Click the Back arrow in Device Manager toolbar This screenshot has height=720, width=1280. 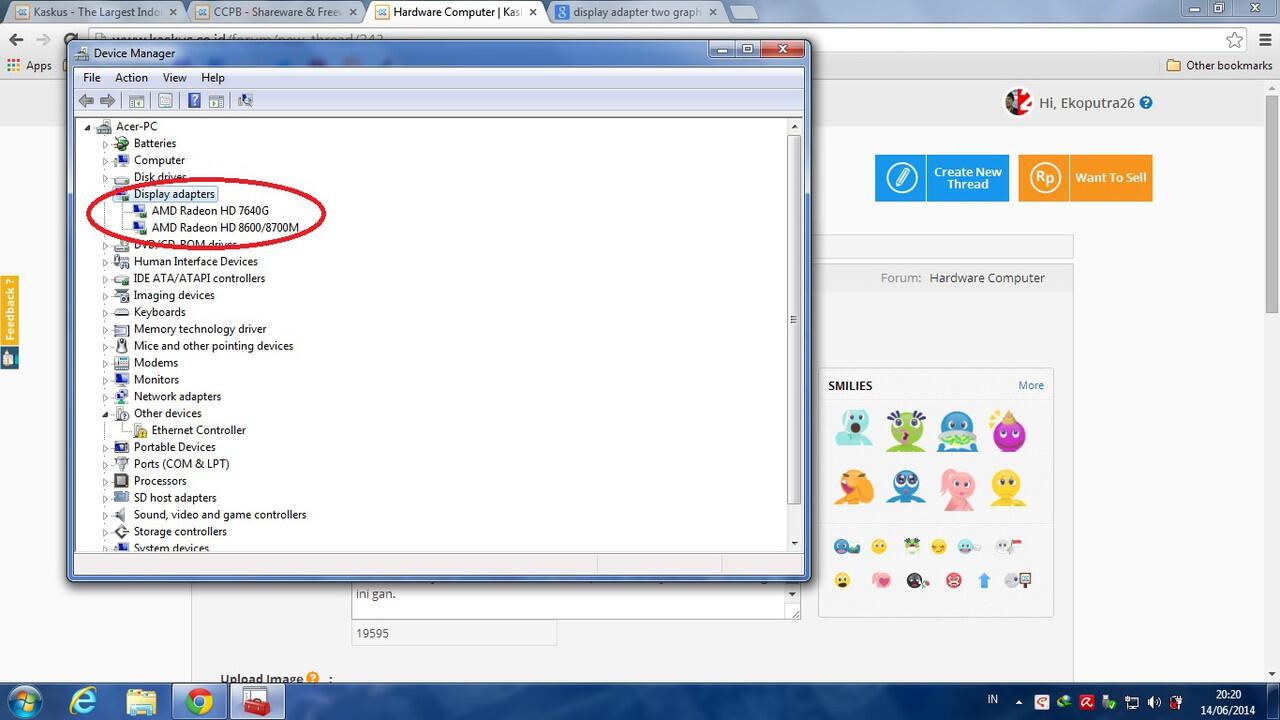click(x=86, y=100)
